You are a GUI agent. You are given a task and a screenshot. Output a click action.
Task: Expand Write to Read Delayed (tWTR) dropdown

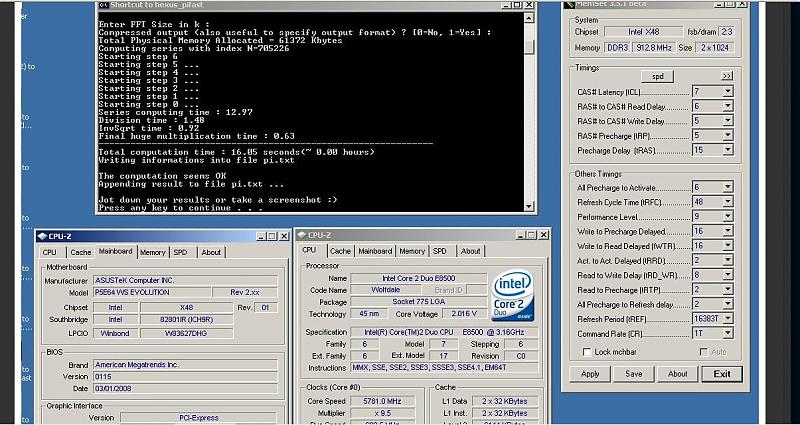point(728,246)
